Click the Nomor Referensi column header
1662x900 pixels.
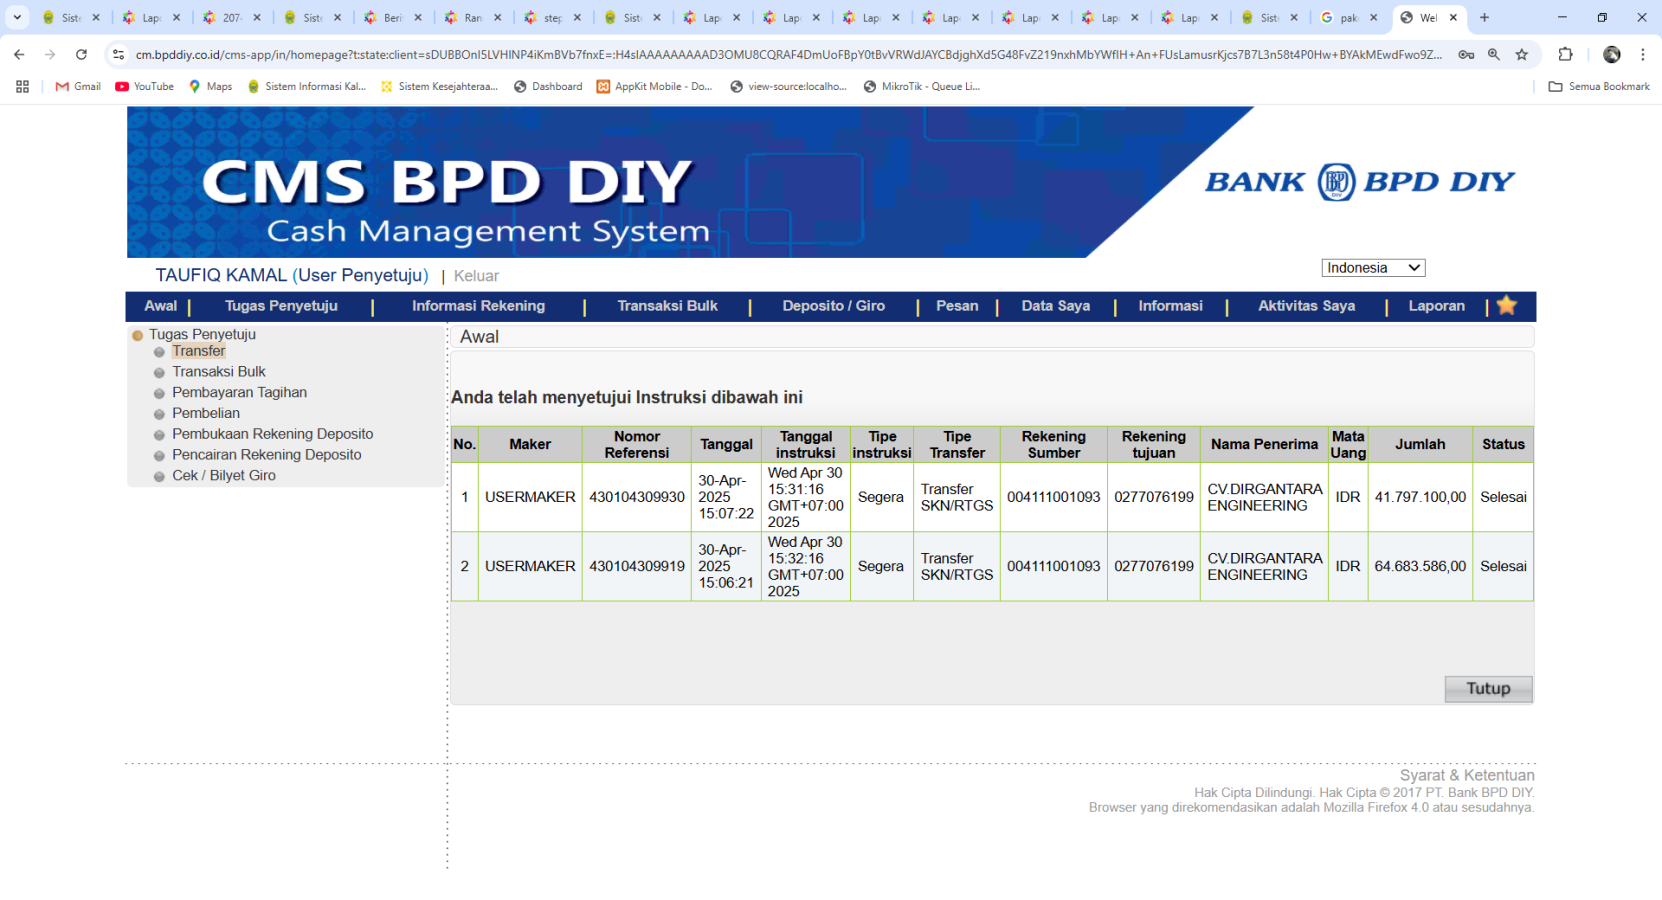tap(637, 445)
